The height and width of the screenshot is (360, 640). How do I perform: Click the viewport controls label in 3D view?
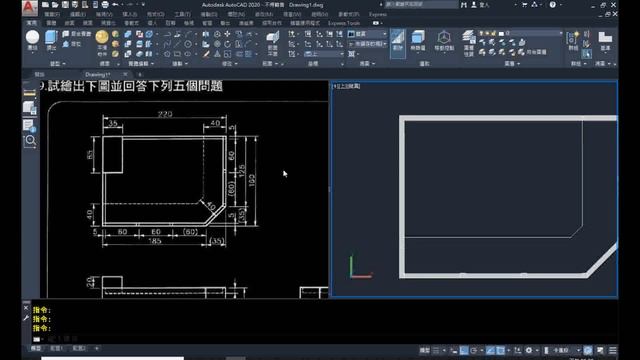[x=347, y=86]
